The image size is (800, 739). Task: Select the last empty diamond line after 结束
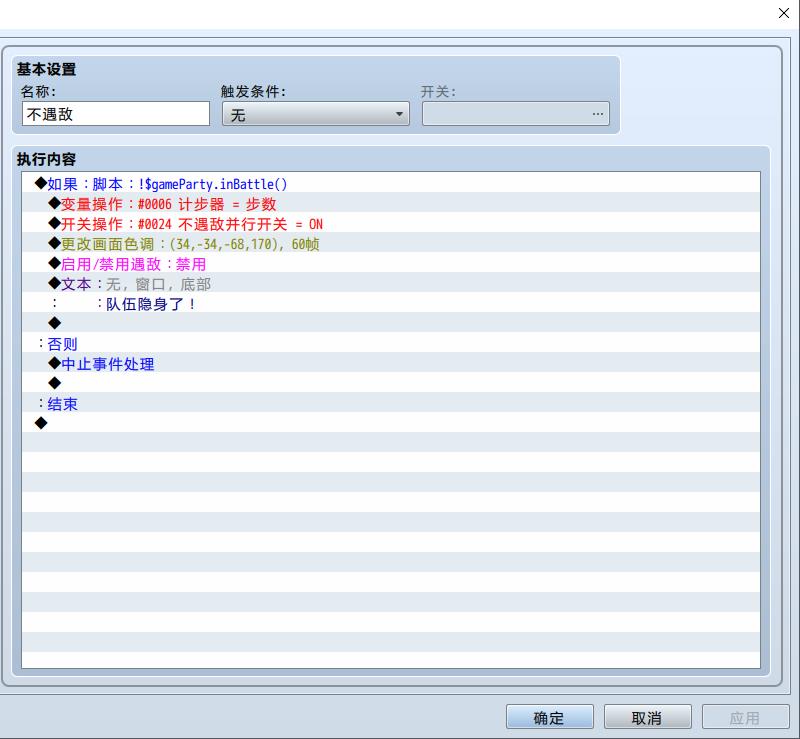coord(391,424)
